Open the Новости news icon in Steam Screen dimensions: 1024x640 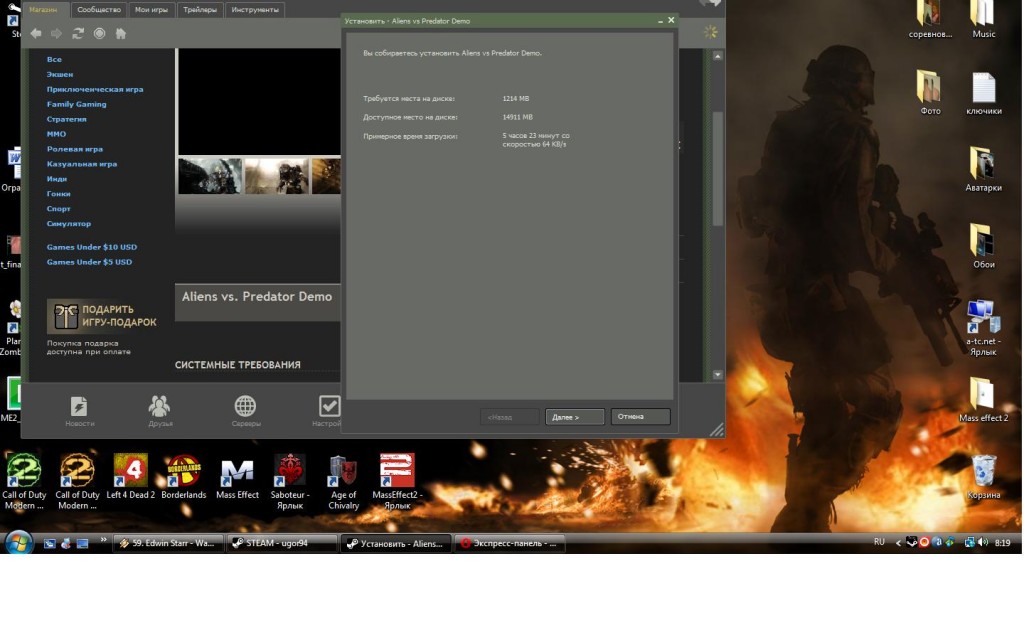[x=80, y=411]
